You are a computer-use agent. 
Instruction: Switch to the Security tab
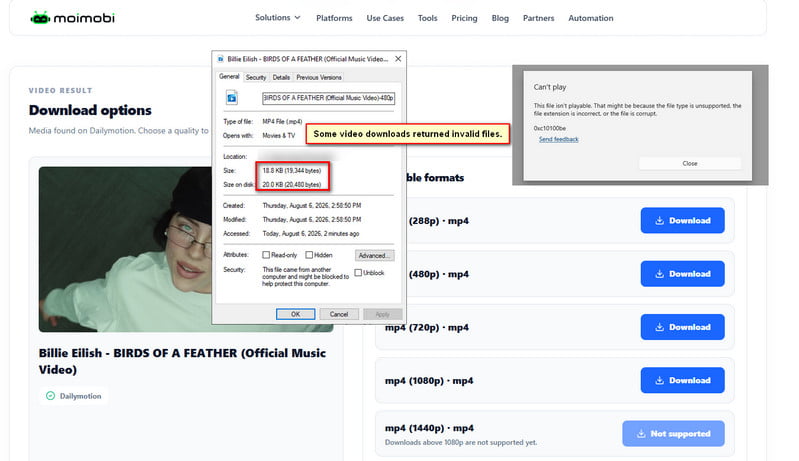coord(256,77)
